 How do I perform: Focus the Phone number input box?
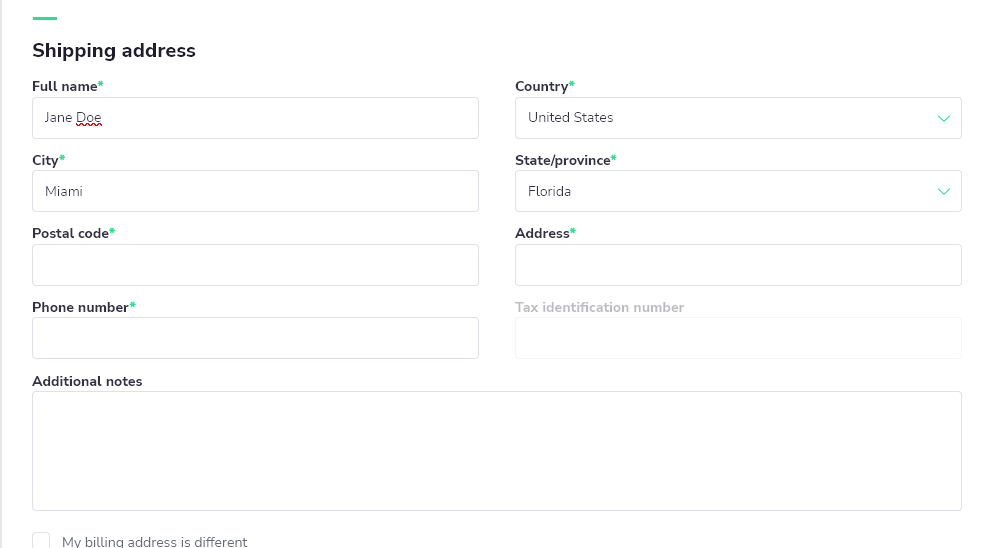point(255,338)
